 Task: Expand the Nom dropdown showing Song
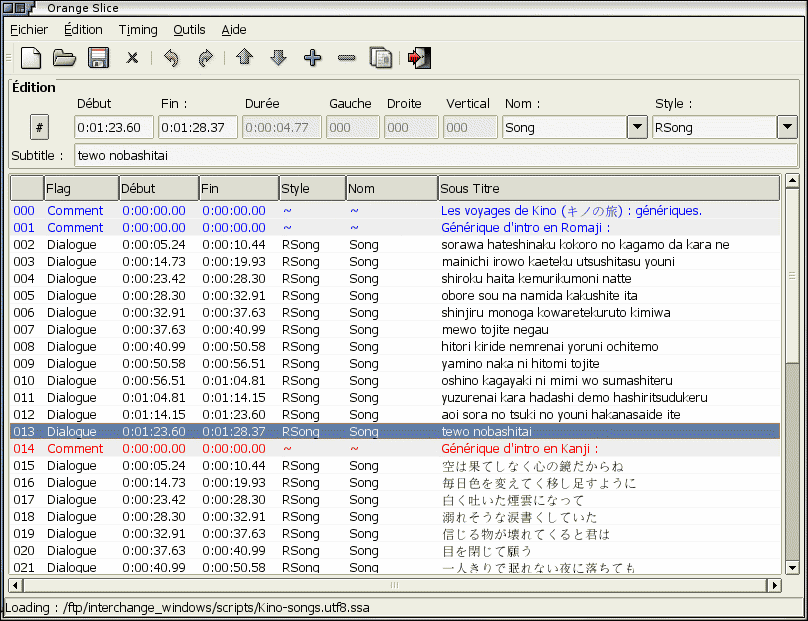637,127
